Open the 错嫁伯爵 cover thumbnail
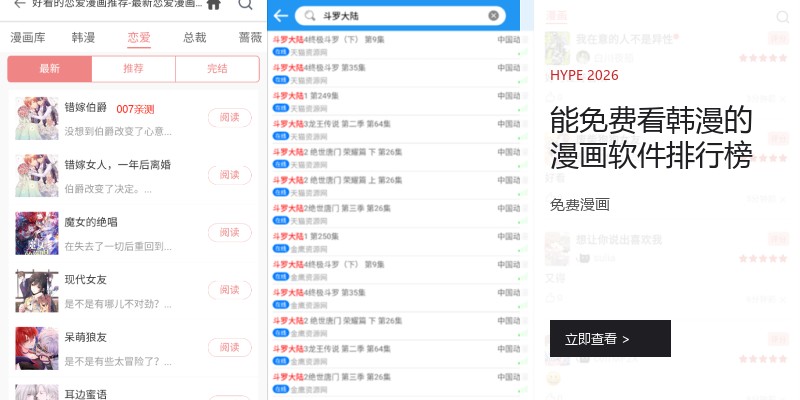The image size is (800, 400). pos(37,118)
